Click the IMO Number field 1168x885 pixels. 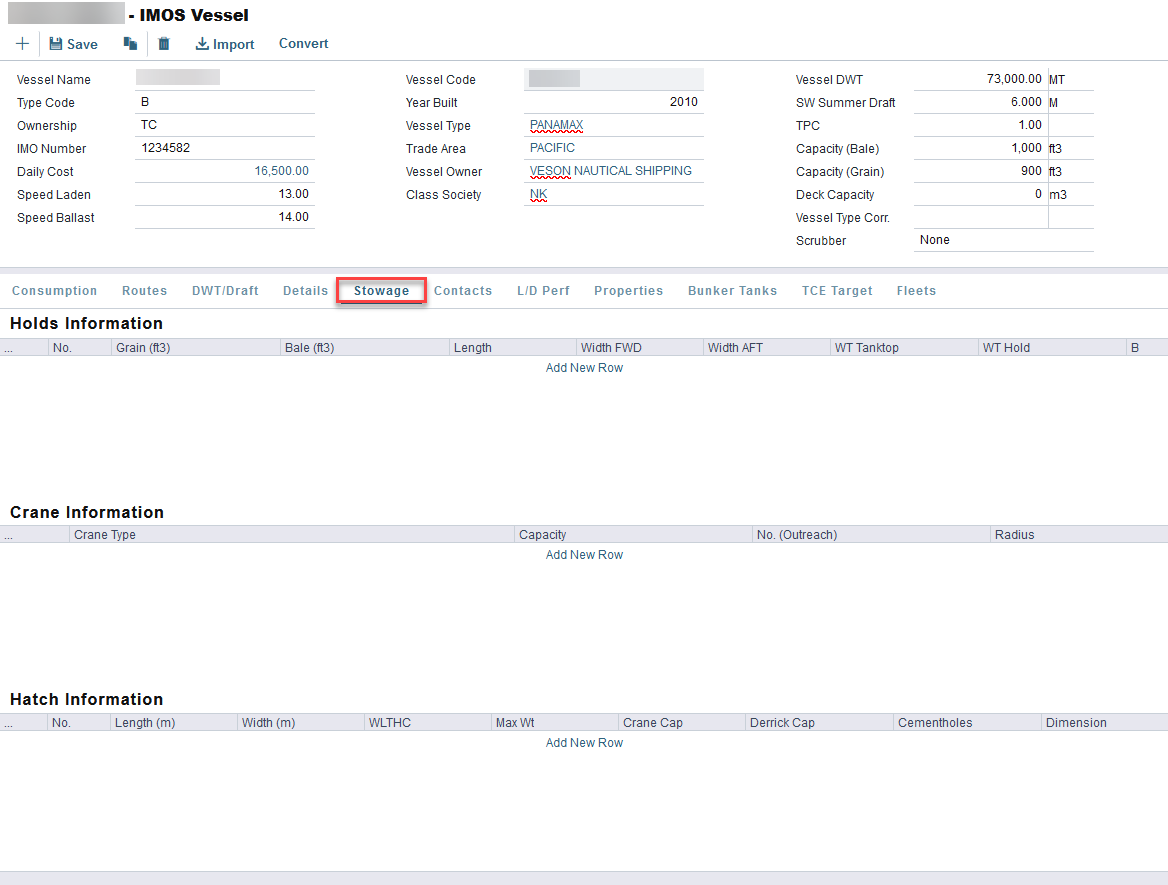pos(225,149)
